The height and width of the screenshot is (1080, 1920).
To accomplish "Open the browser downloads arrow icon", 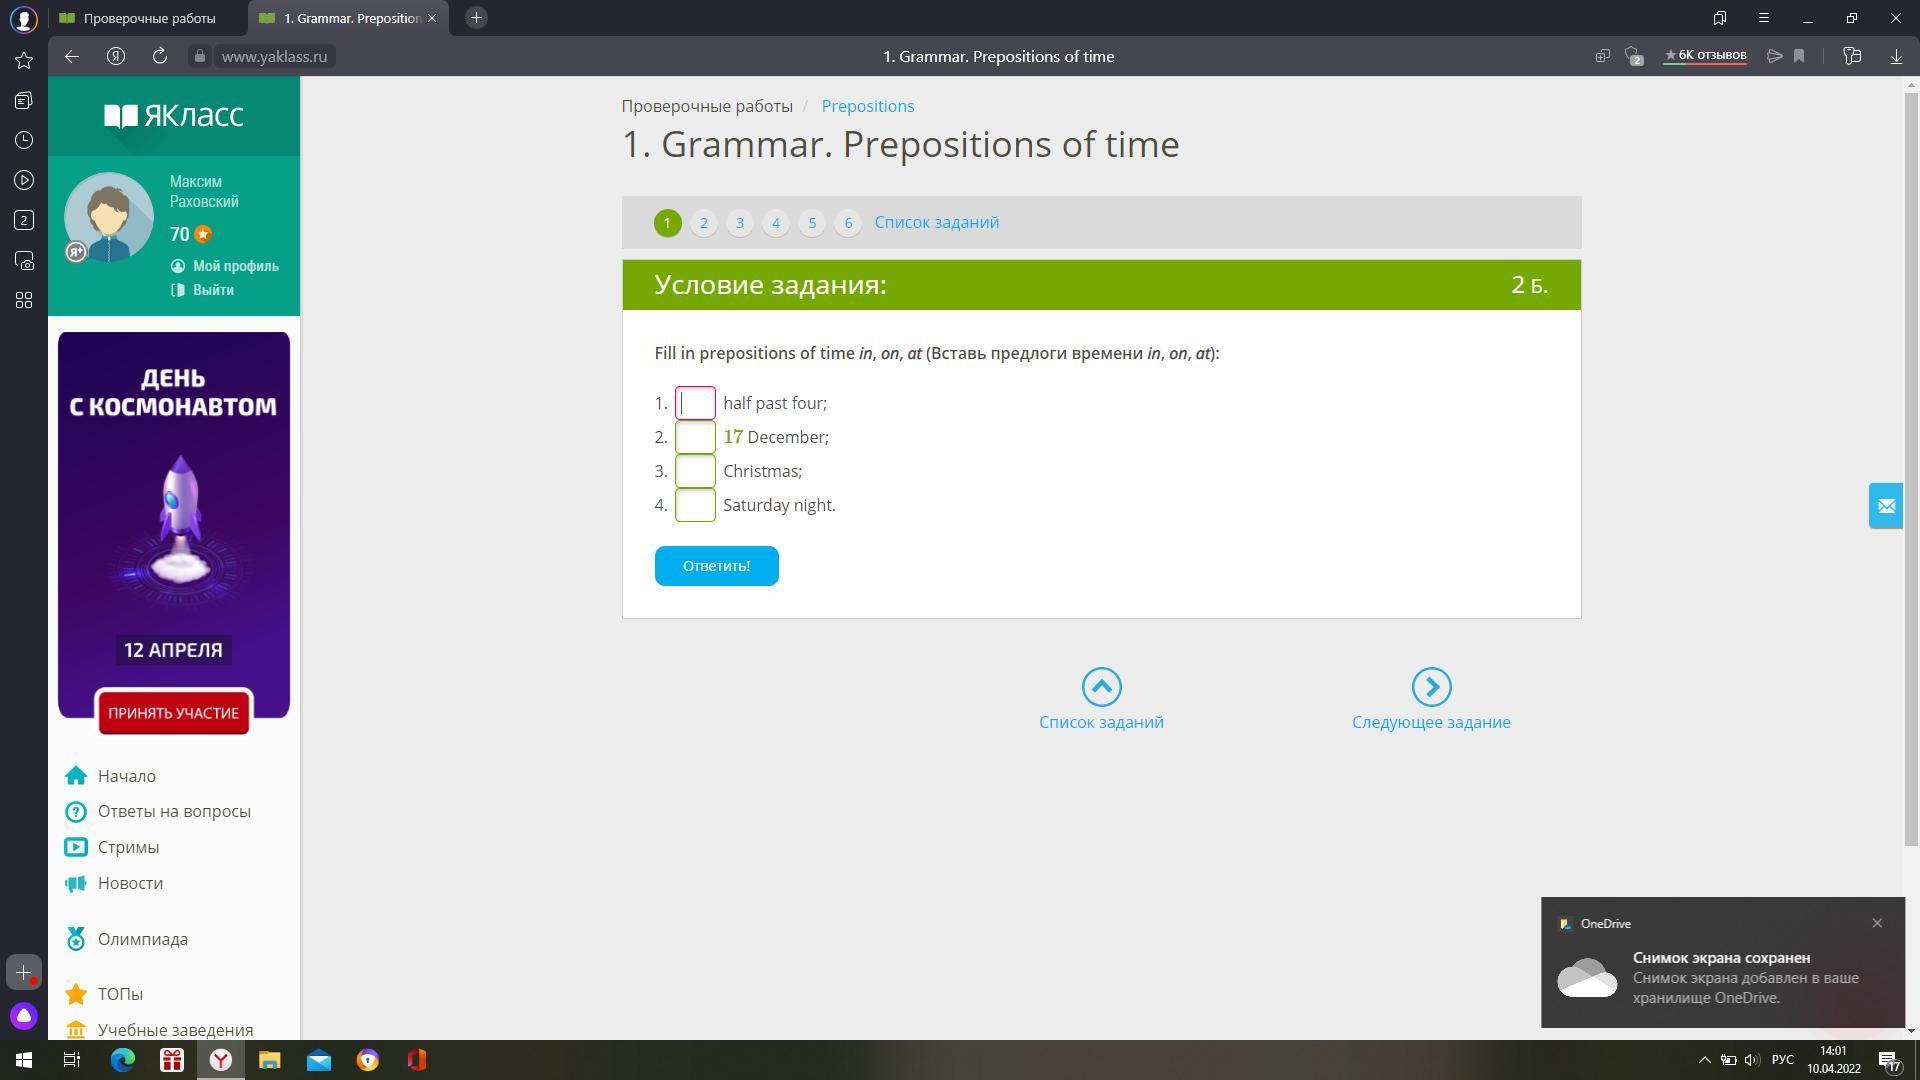I will click(x=1896, y=56).
